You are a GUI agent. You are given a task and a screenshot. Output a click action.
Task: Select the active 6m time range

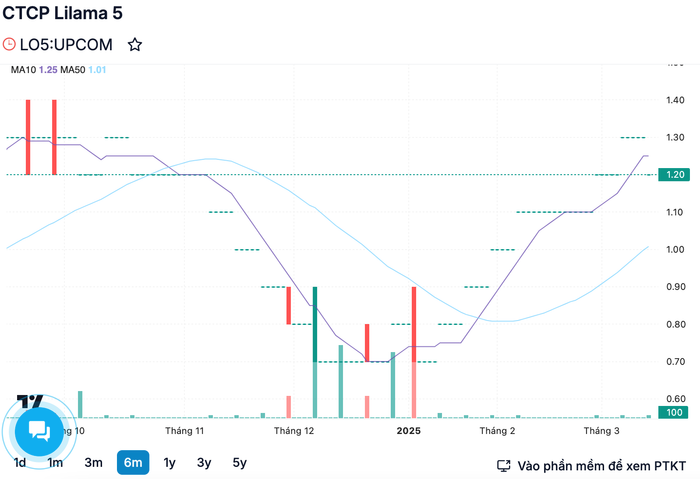coord(133,462)
